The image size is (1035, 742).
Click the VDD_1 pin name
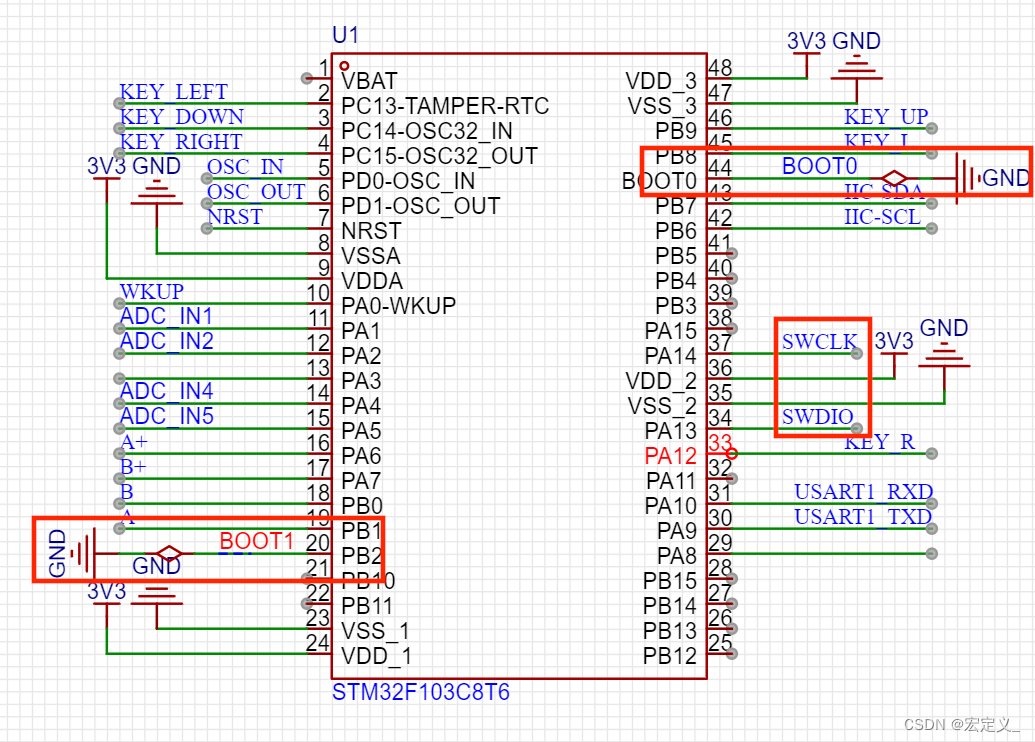[x=376, y=656]
